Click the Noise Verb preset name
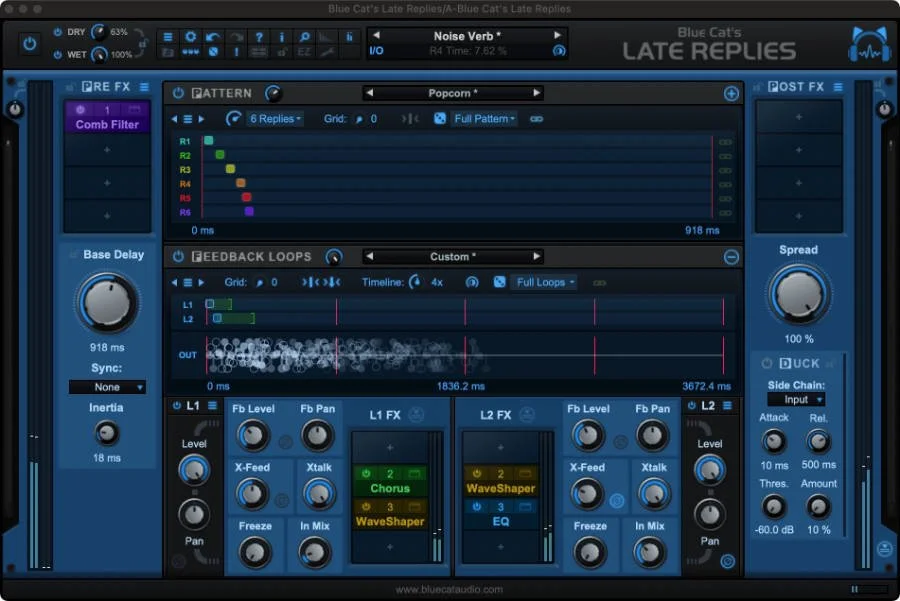The height and width of the screenshot is (601, 900). 467,36
